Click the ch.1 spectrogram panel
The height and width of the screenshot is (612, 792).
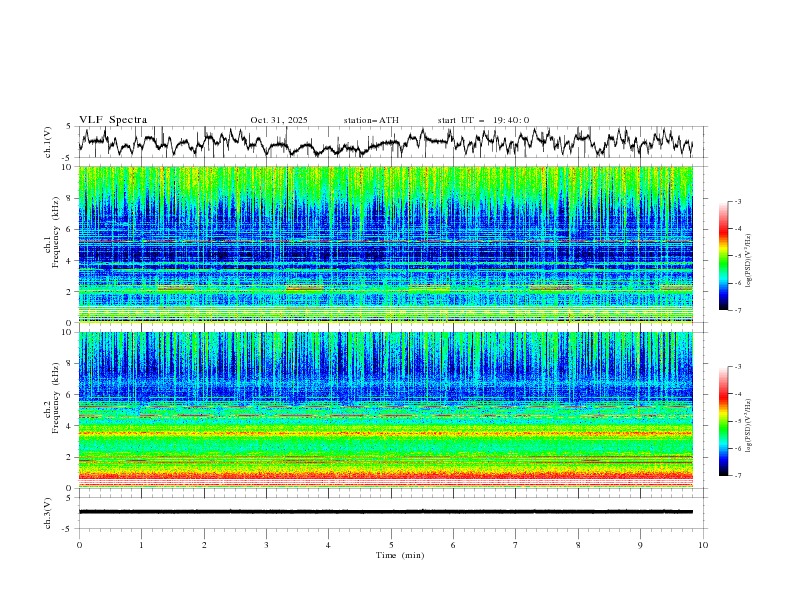385,244
